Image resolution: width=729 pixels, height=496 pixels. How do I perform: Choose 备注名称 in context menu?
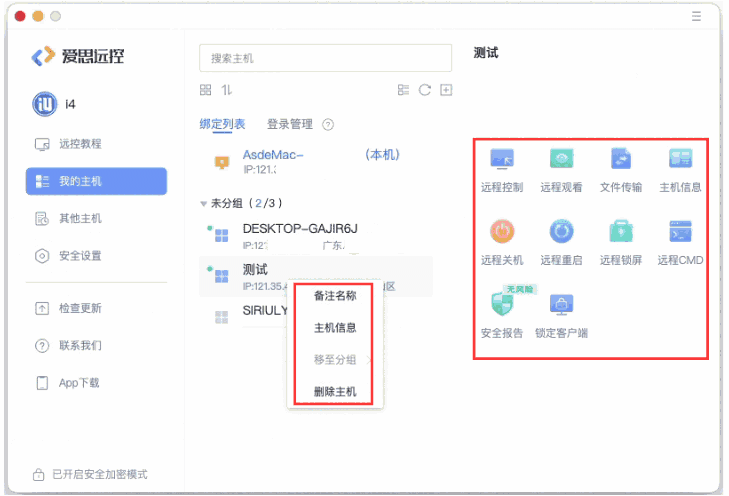(335, 296)
